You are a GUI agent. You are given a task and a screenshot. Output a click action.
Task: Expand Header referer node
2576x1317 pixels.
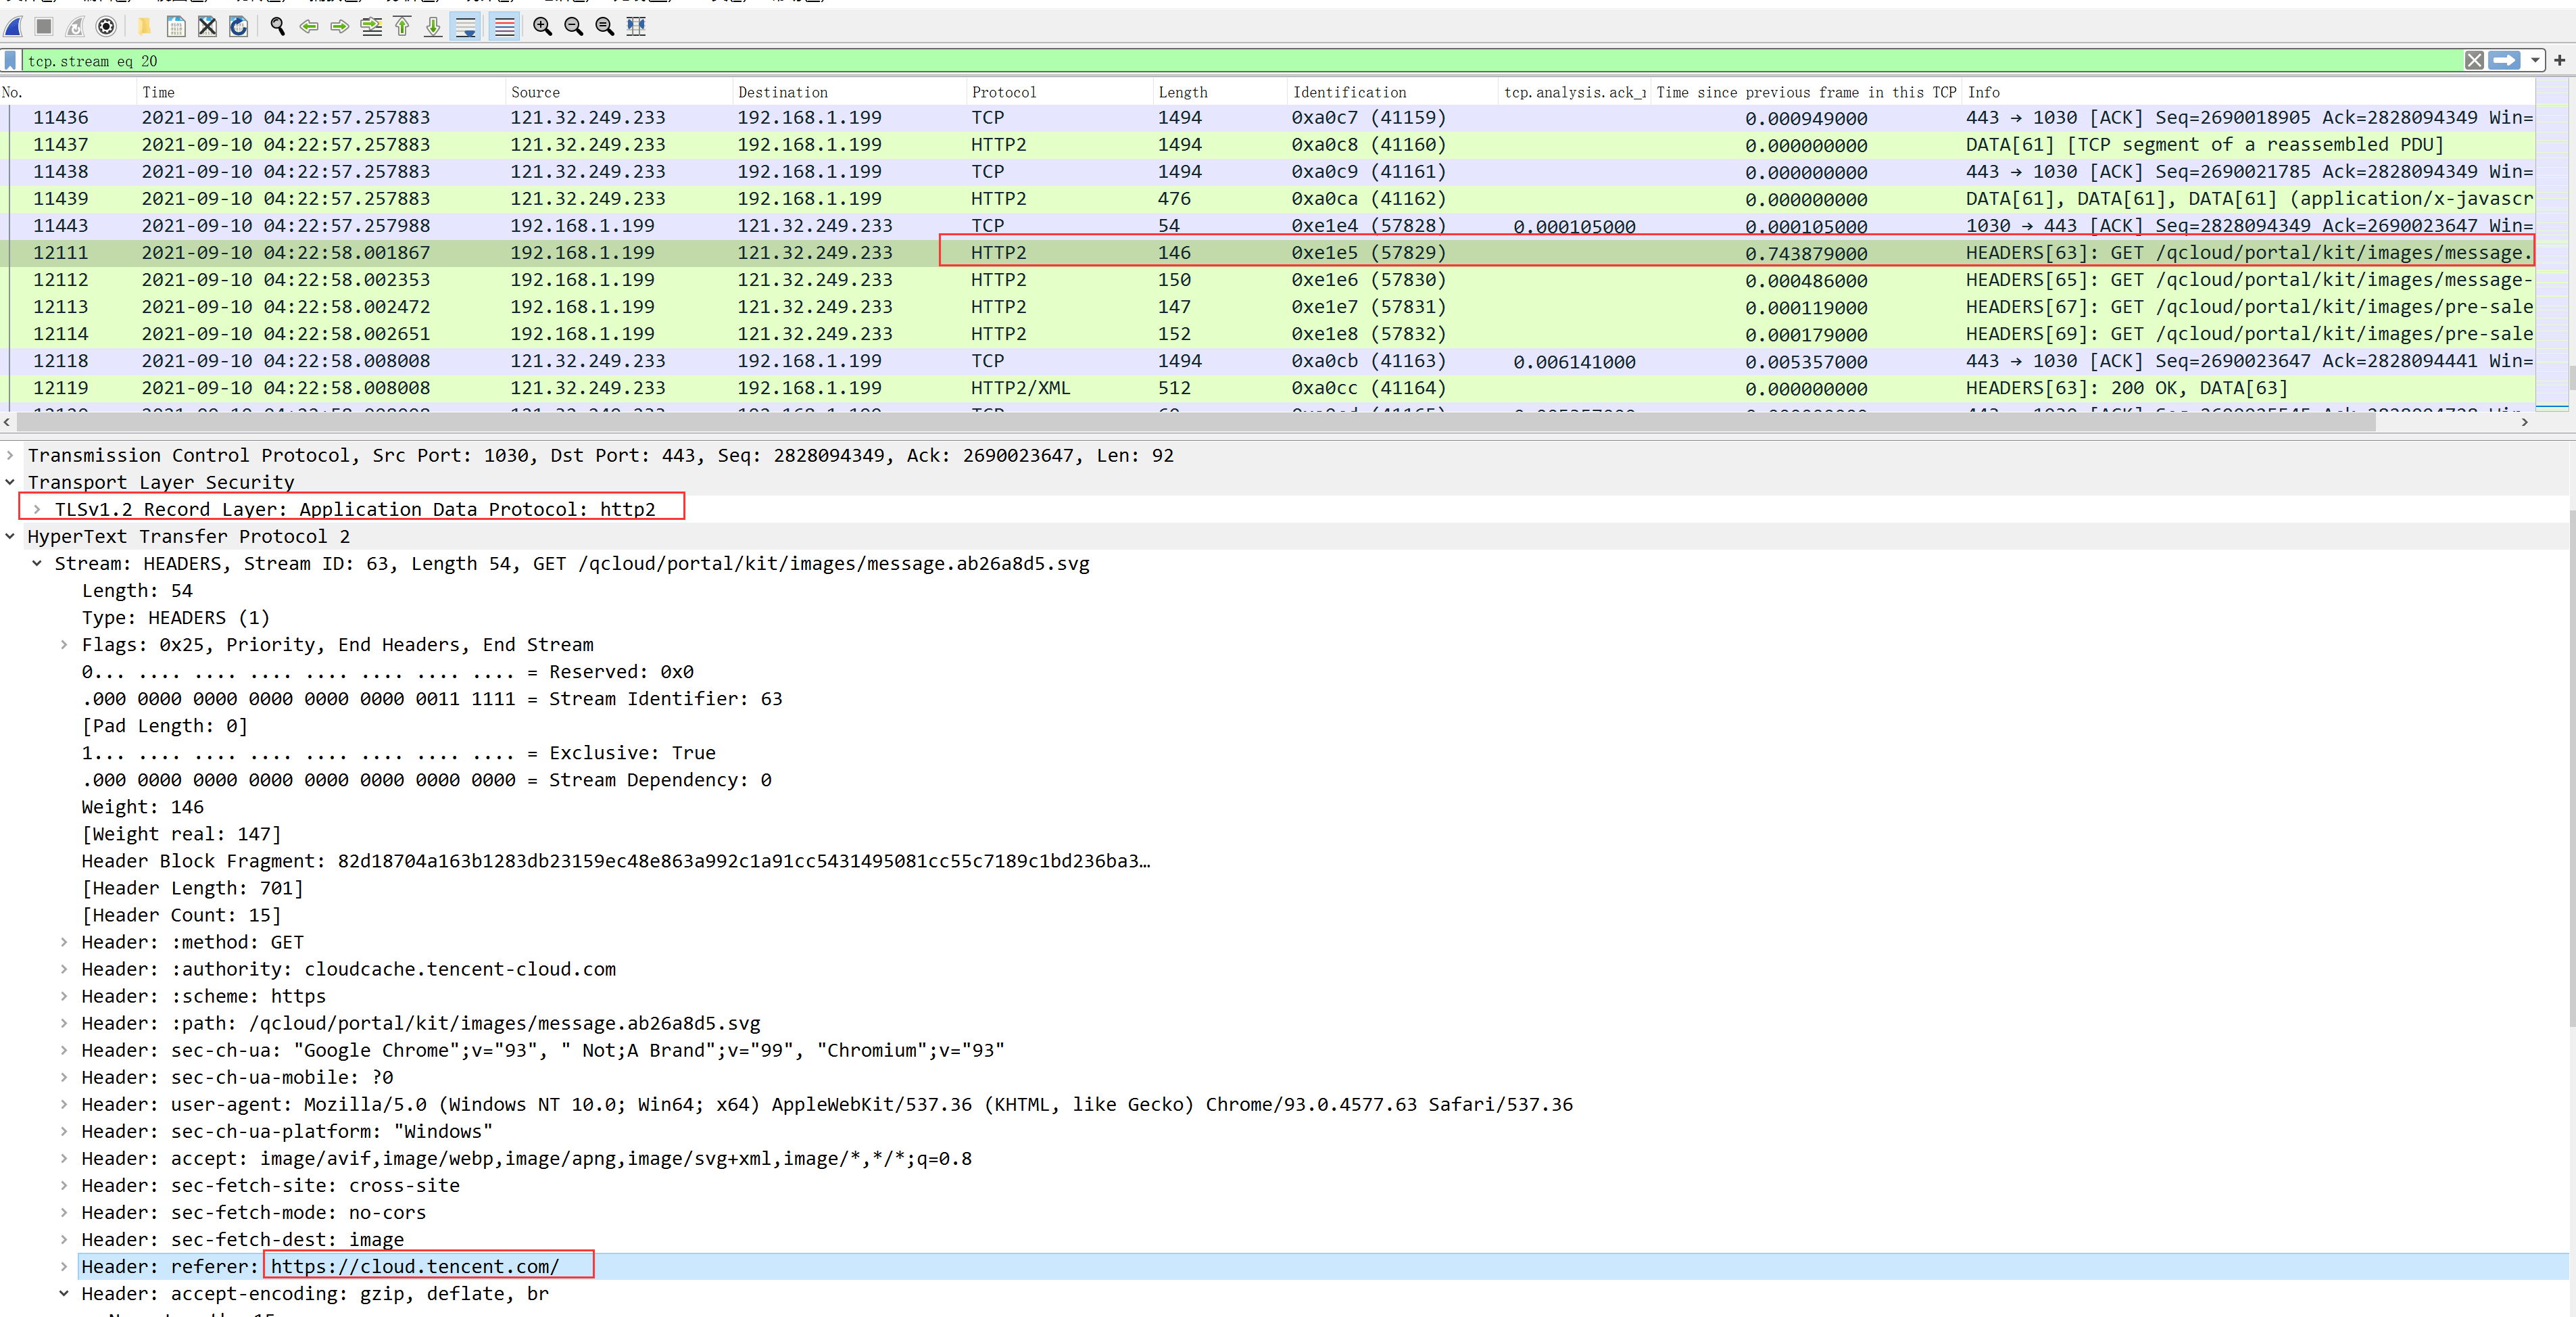coord(64,1266)
